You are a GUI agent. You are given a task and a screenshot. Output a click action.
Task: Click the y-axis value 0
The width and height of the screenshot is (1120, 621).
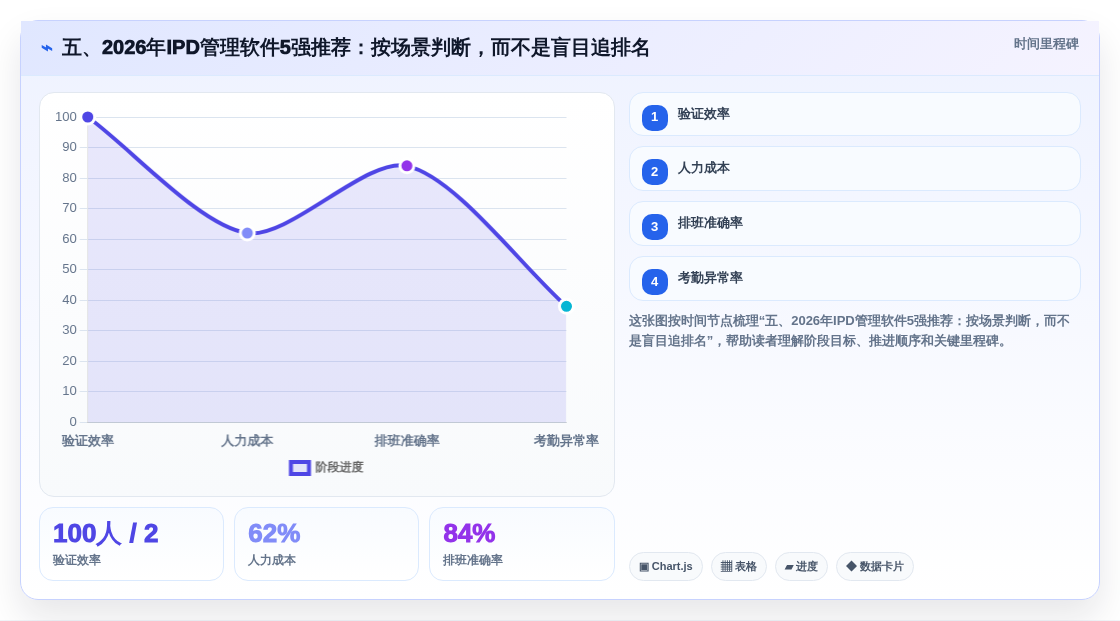click(x=73, y=422)
